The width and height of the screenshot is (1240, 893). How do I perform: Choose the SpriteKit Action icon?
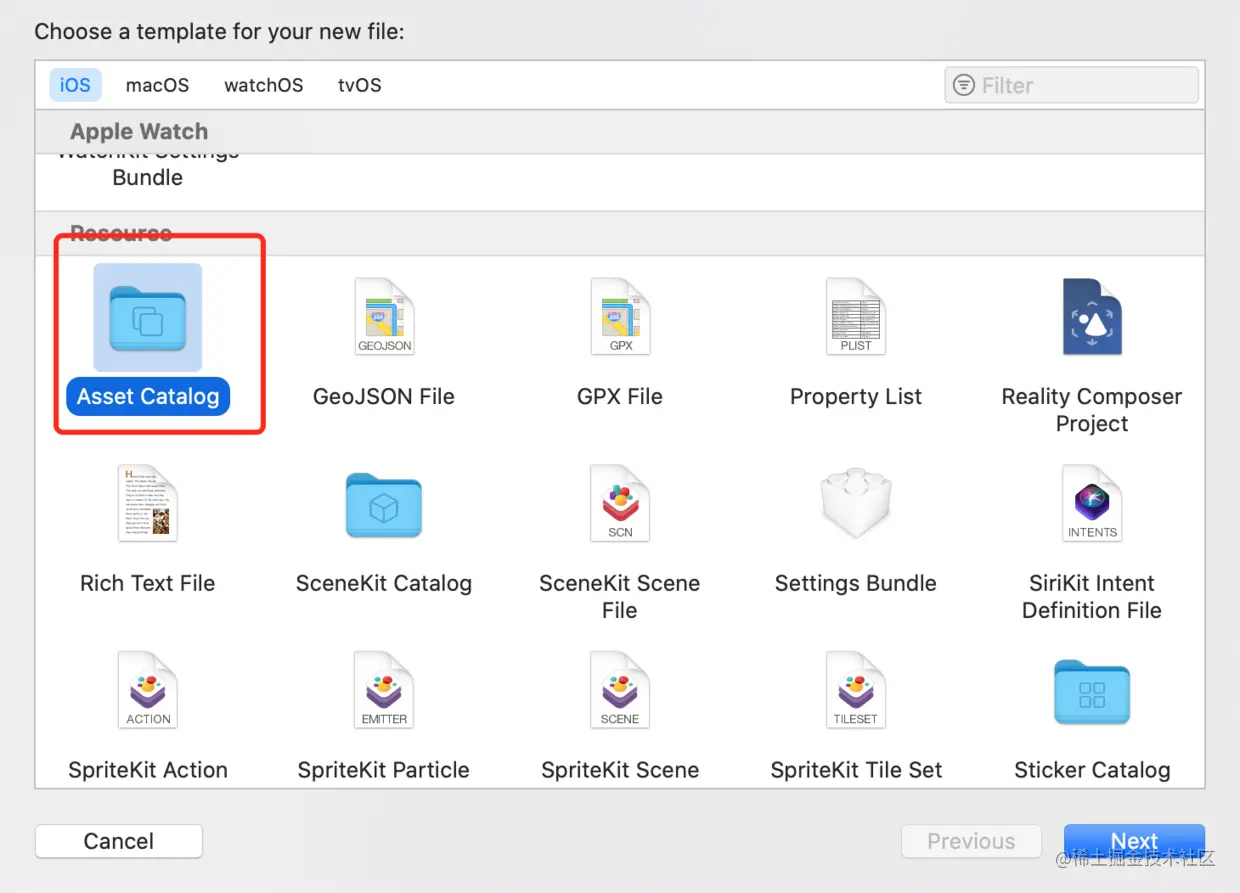pos(148,690)
